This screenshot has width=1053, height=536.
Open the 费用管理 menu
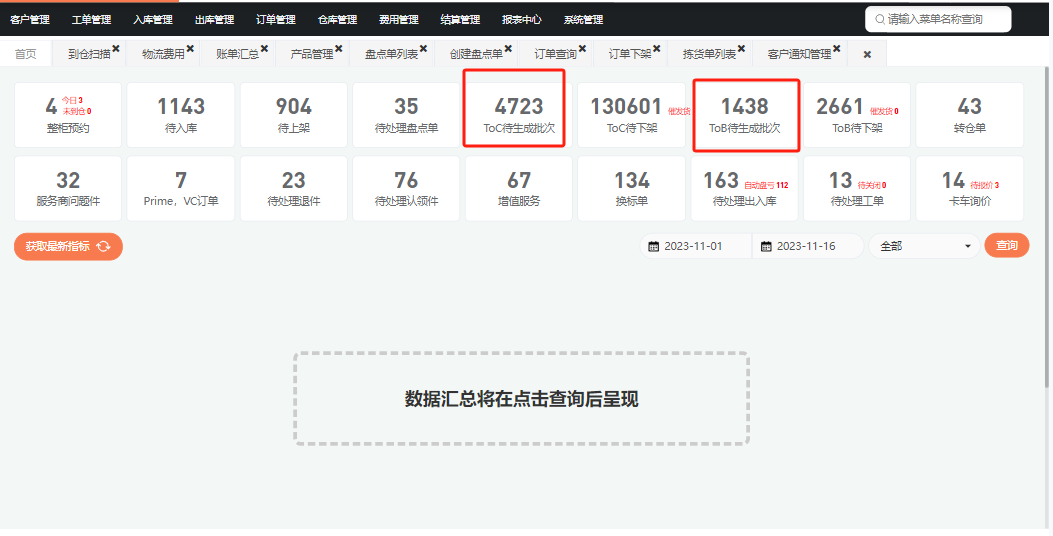398,19
